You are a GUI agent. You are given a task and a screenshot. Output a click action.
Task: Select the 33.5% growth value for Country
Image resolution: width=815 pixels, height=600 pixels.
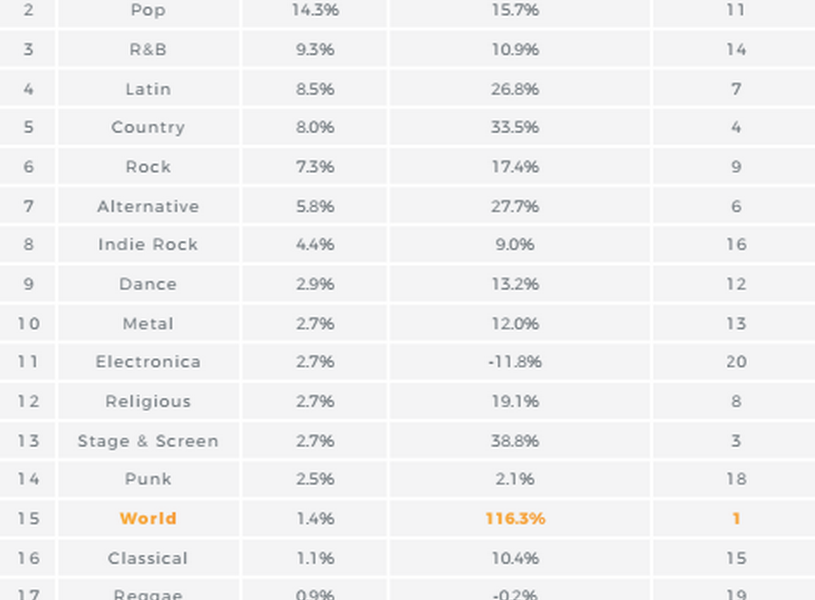click(x=515, y=128)
